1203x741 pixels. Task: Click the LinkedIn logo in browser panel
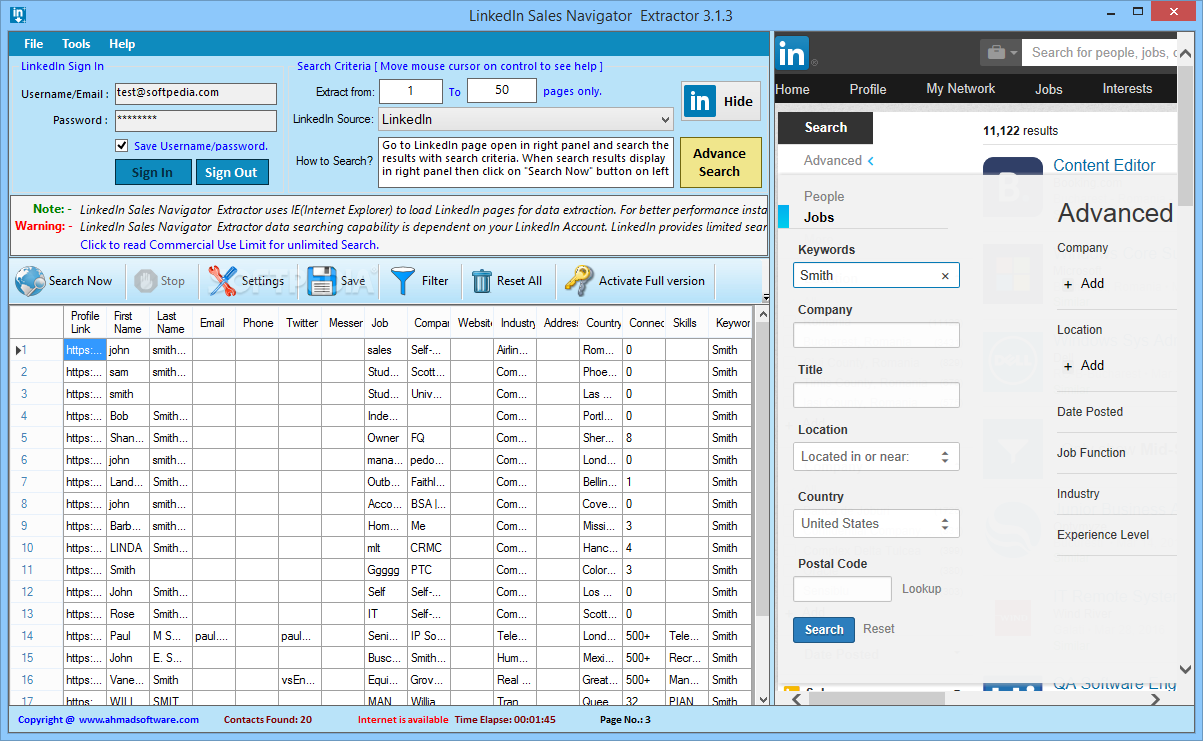[793, 53]
